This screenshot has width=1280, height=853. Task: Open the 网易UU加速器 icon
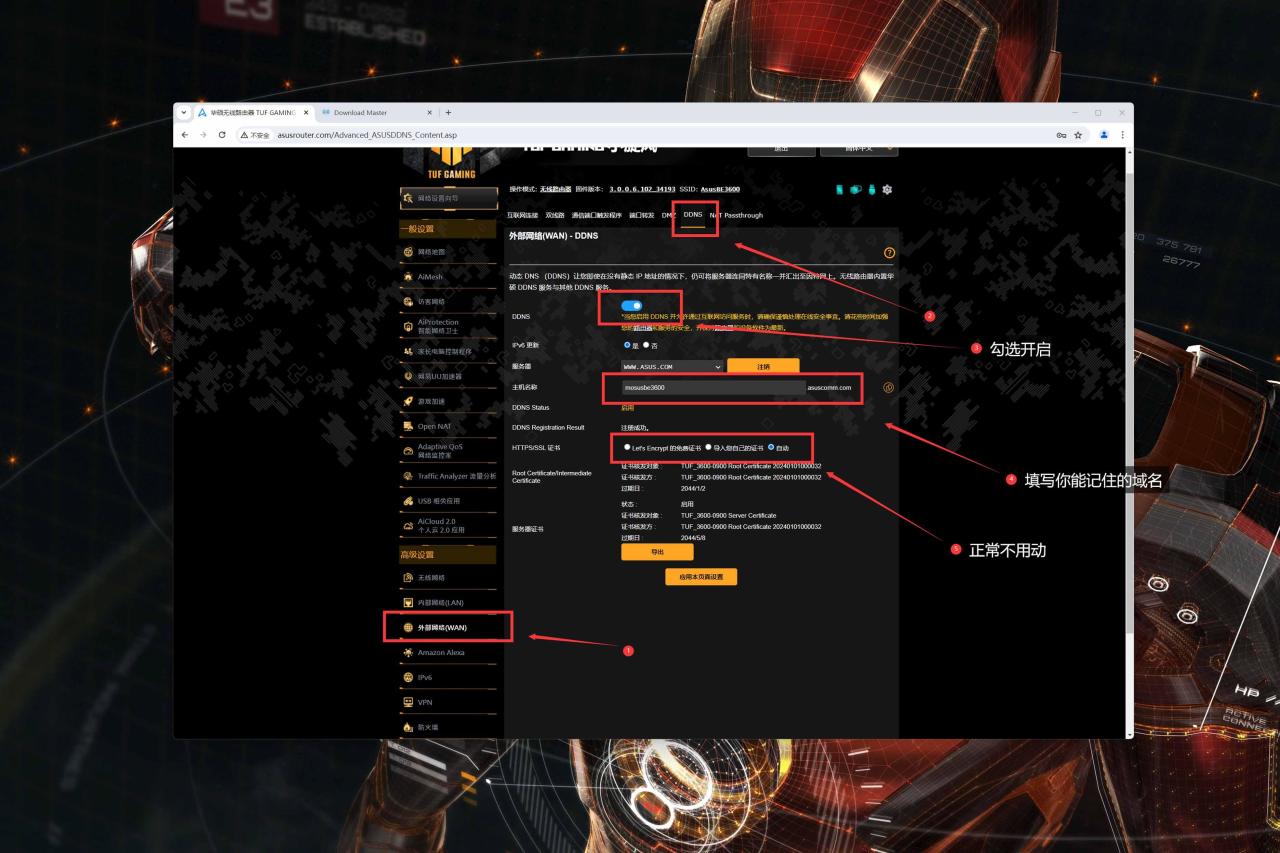pos(408,376)
